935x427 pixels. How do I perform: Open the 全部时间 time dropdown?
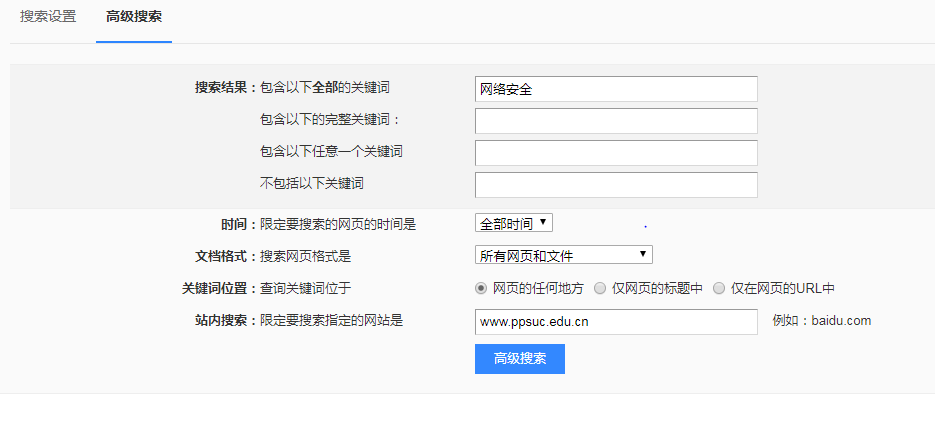tap(514, 223)
